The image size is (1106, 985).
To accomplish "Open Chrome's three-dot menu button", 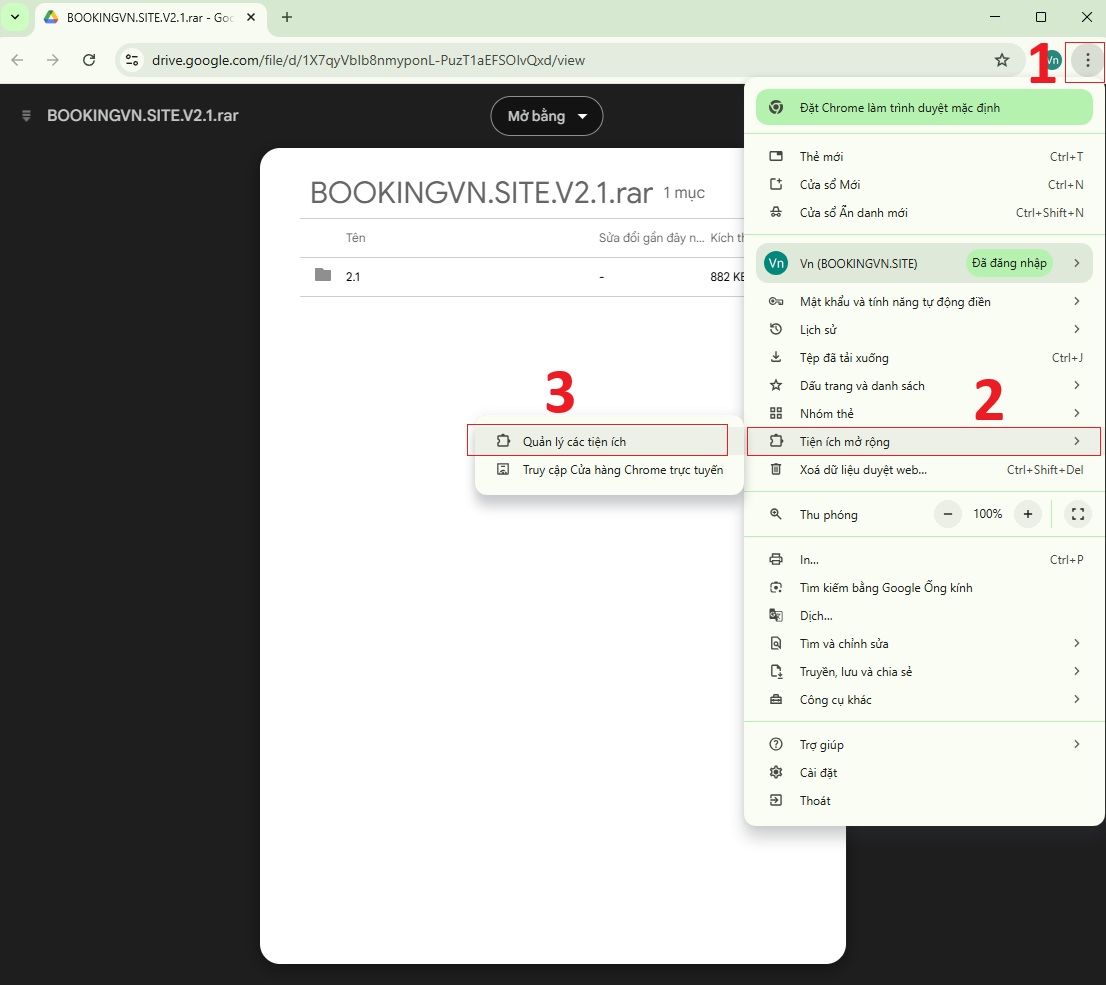I will tap(1087, 61).
